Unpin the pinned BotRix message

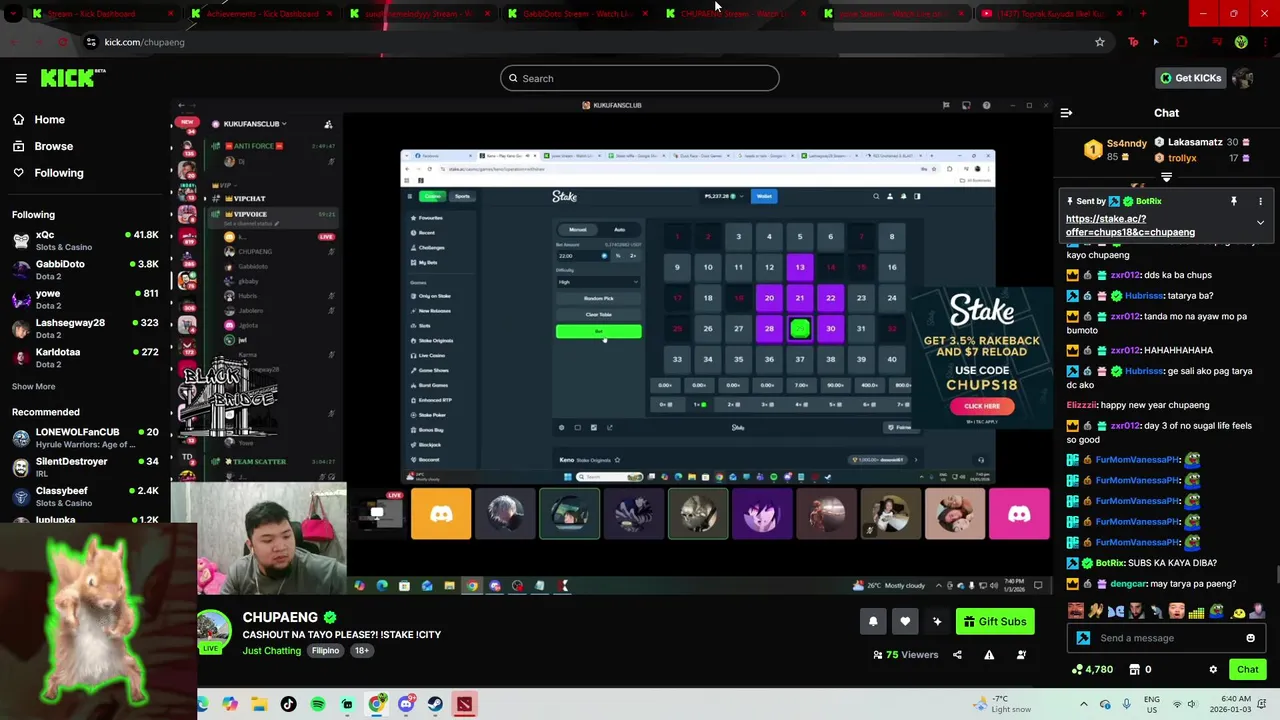(1234, 201)
